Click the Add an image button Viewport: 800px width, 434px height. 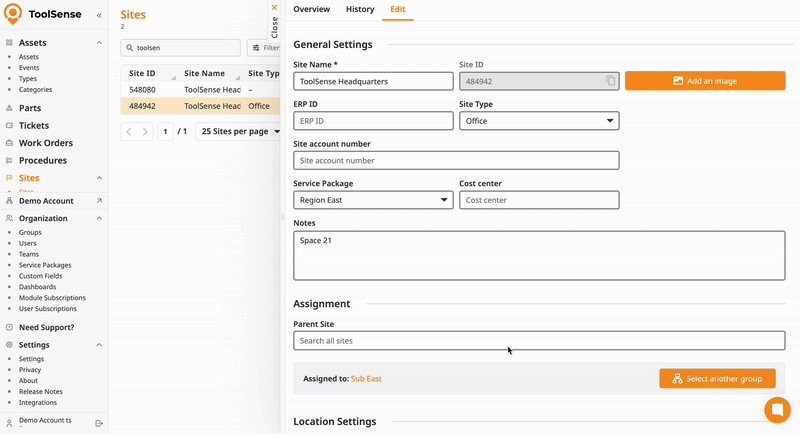705,81
